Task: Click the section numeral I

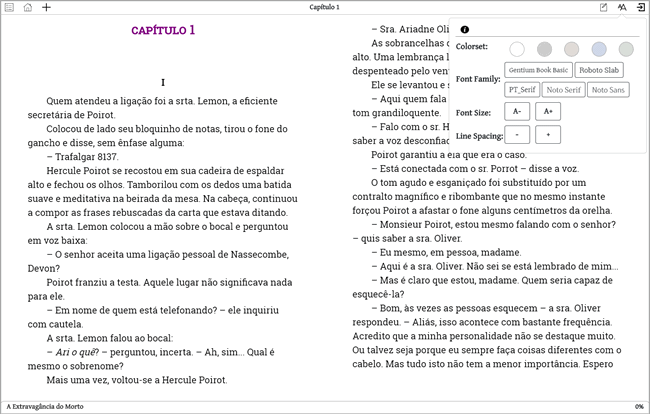Action: pos(163,82)
